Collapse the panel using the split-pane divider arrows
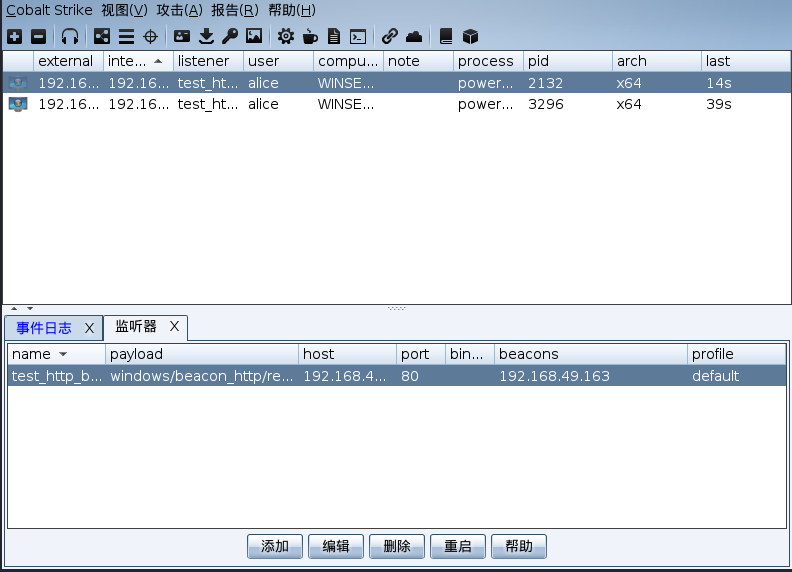Screen dimensions: 792x572 [x=15, y=308]
